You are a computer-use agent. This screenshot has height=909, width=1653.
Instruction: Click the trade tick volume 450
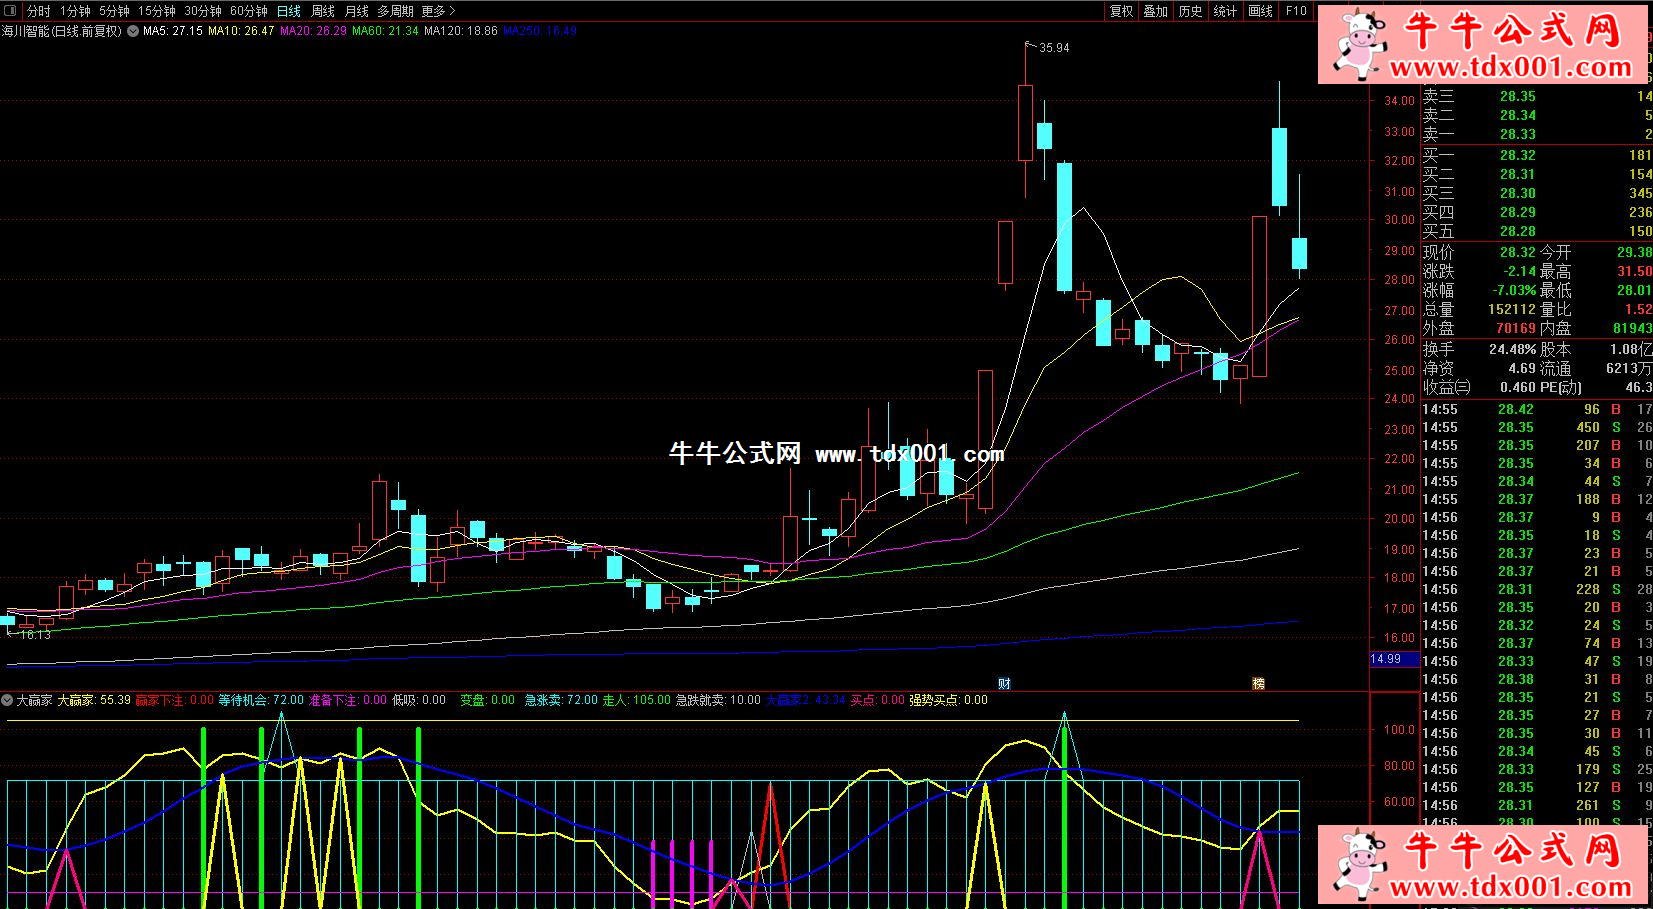[x=1588, y=428]
